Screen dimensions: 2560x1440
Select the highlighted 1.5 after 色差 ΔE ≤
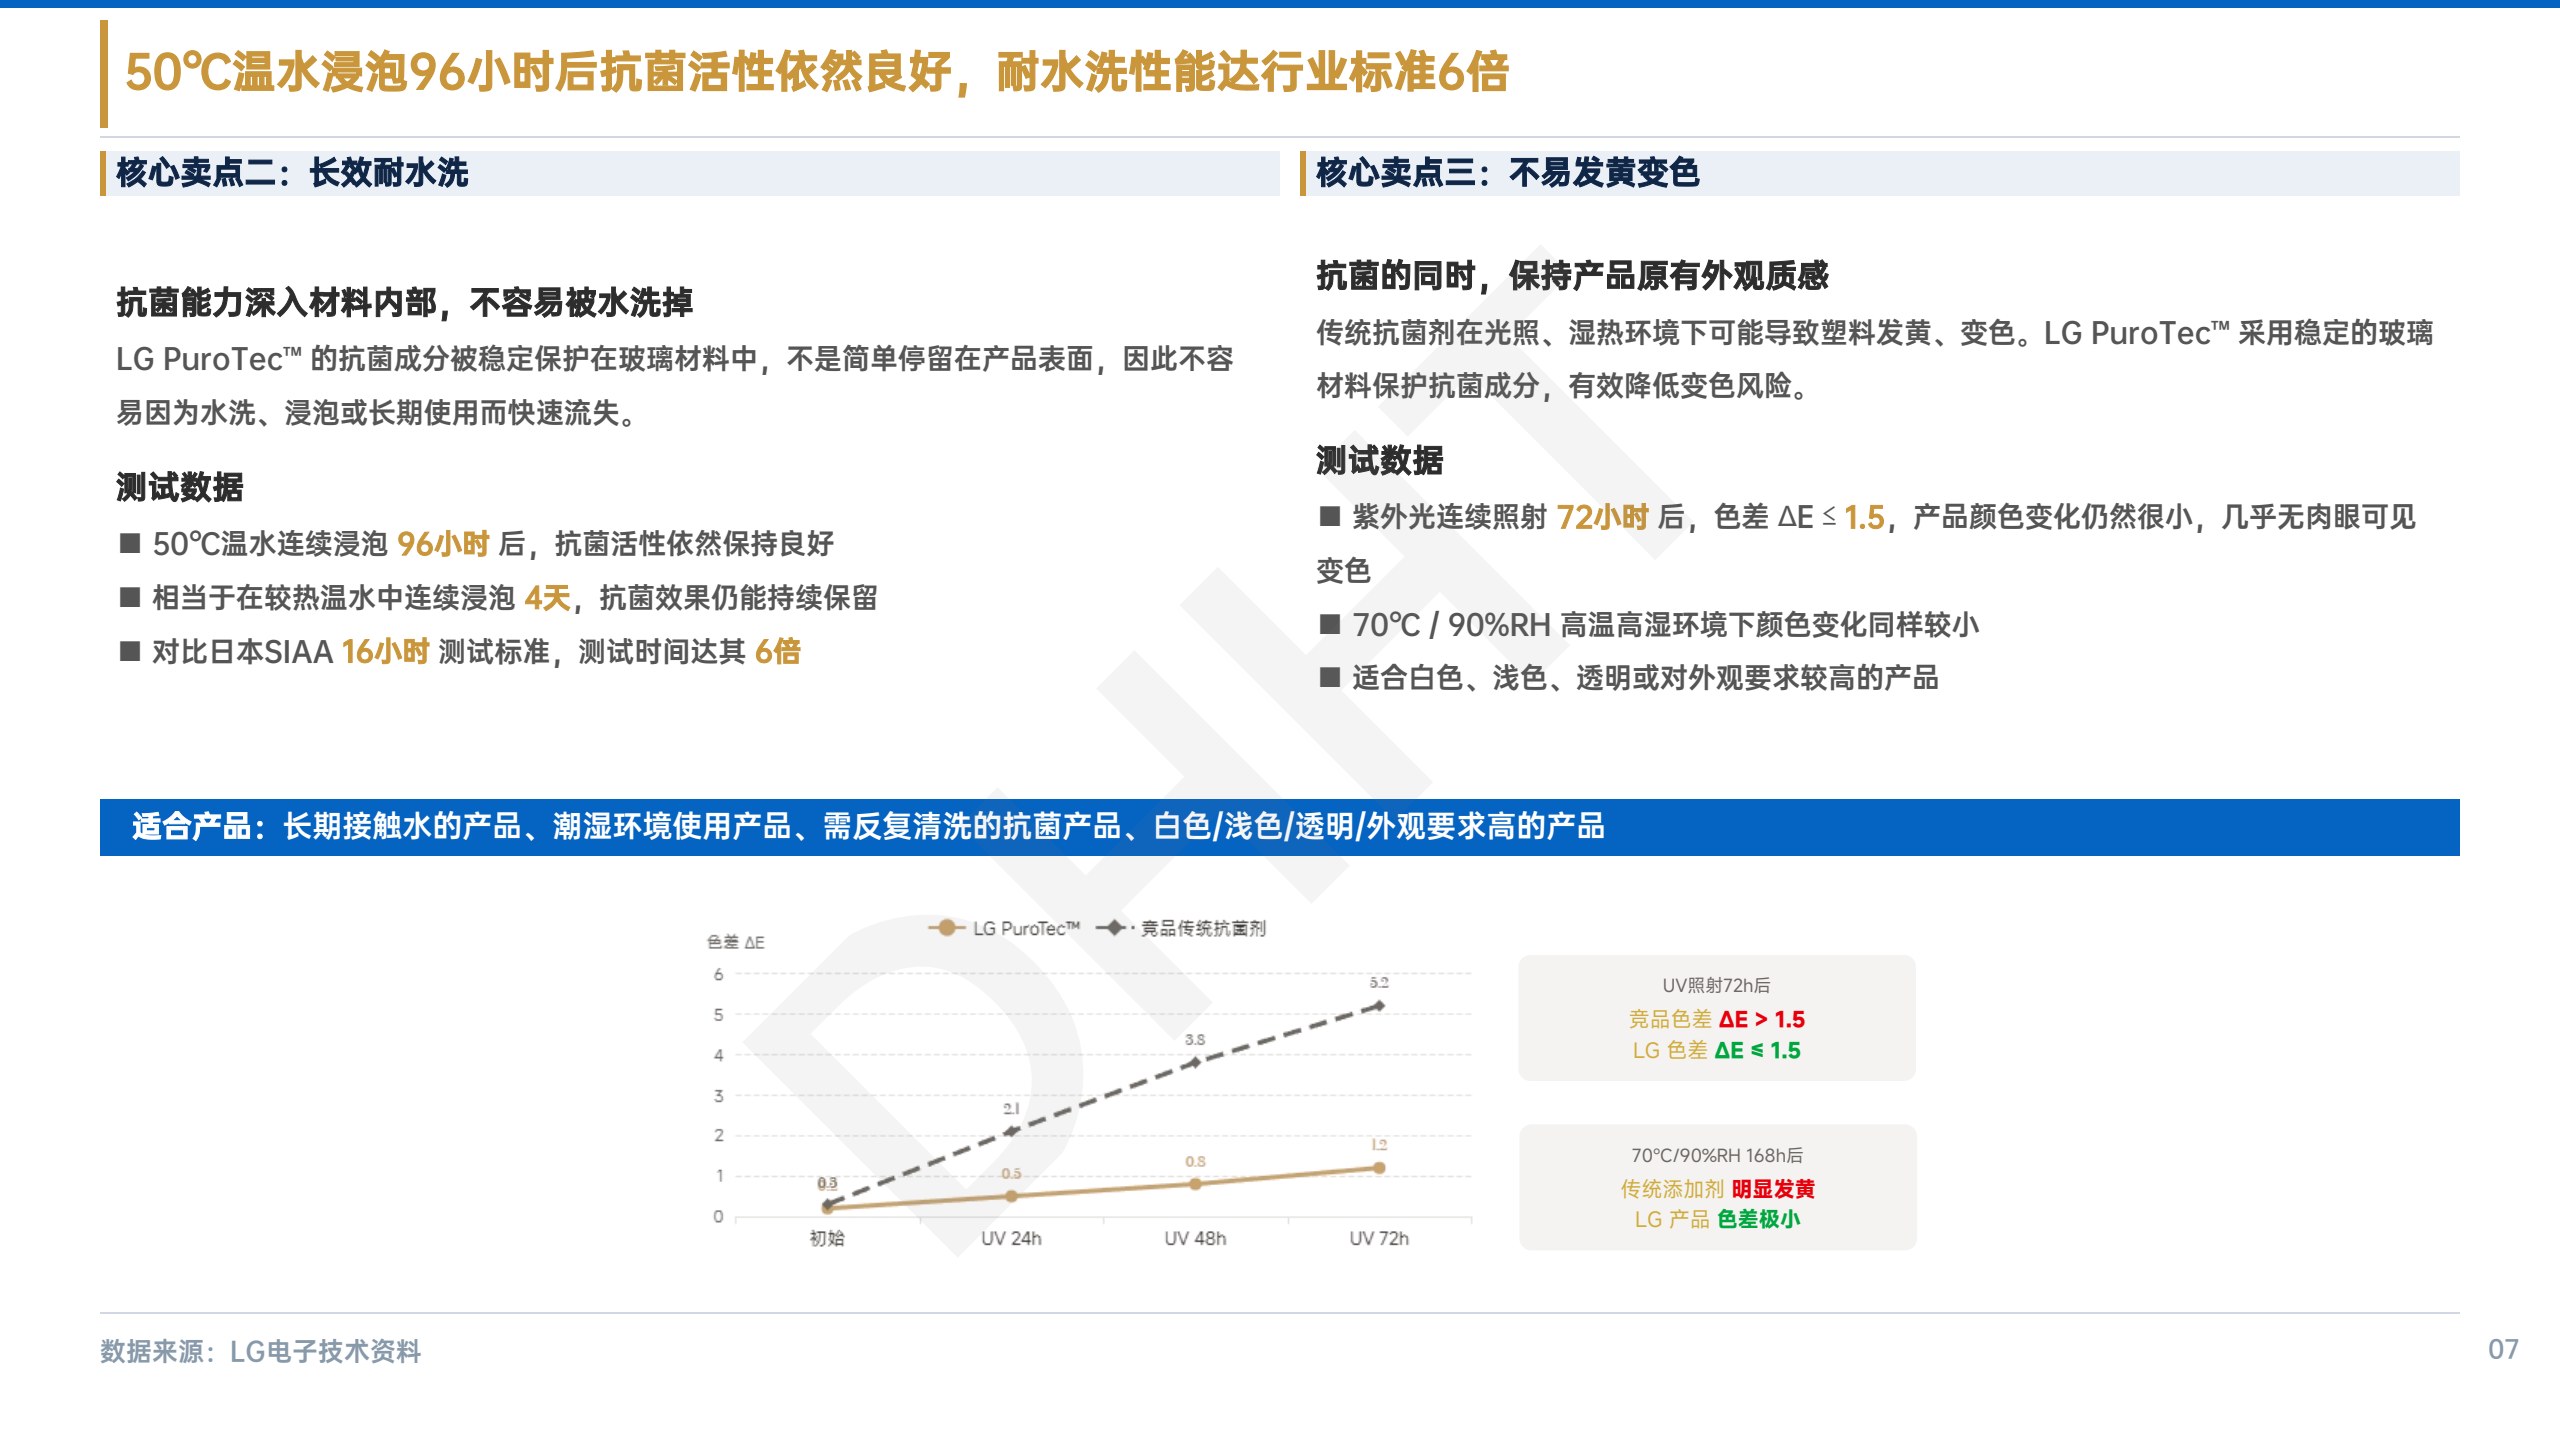pyautogui.click(x=1864, y=517)
